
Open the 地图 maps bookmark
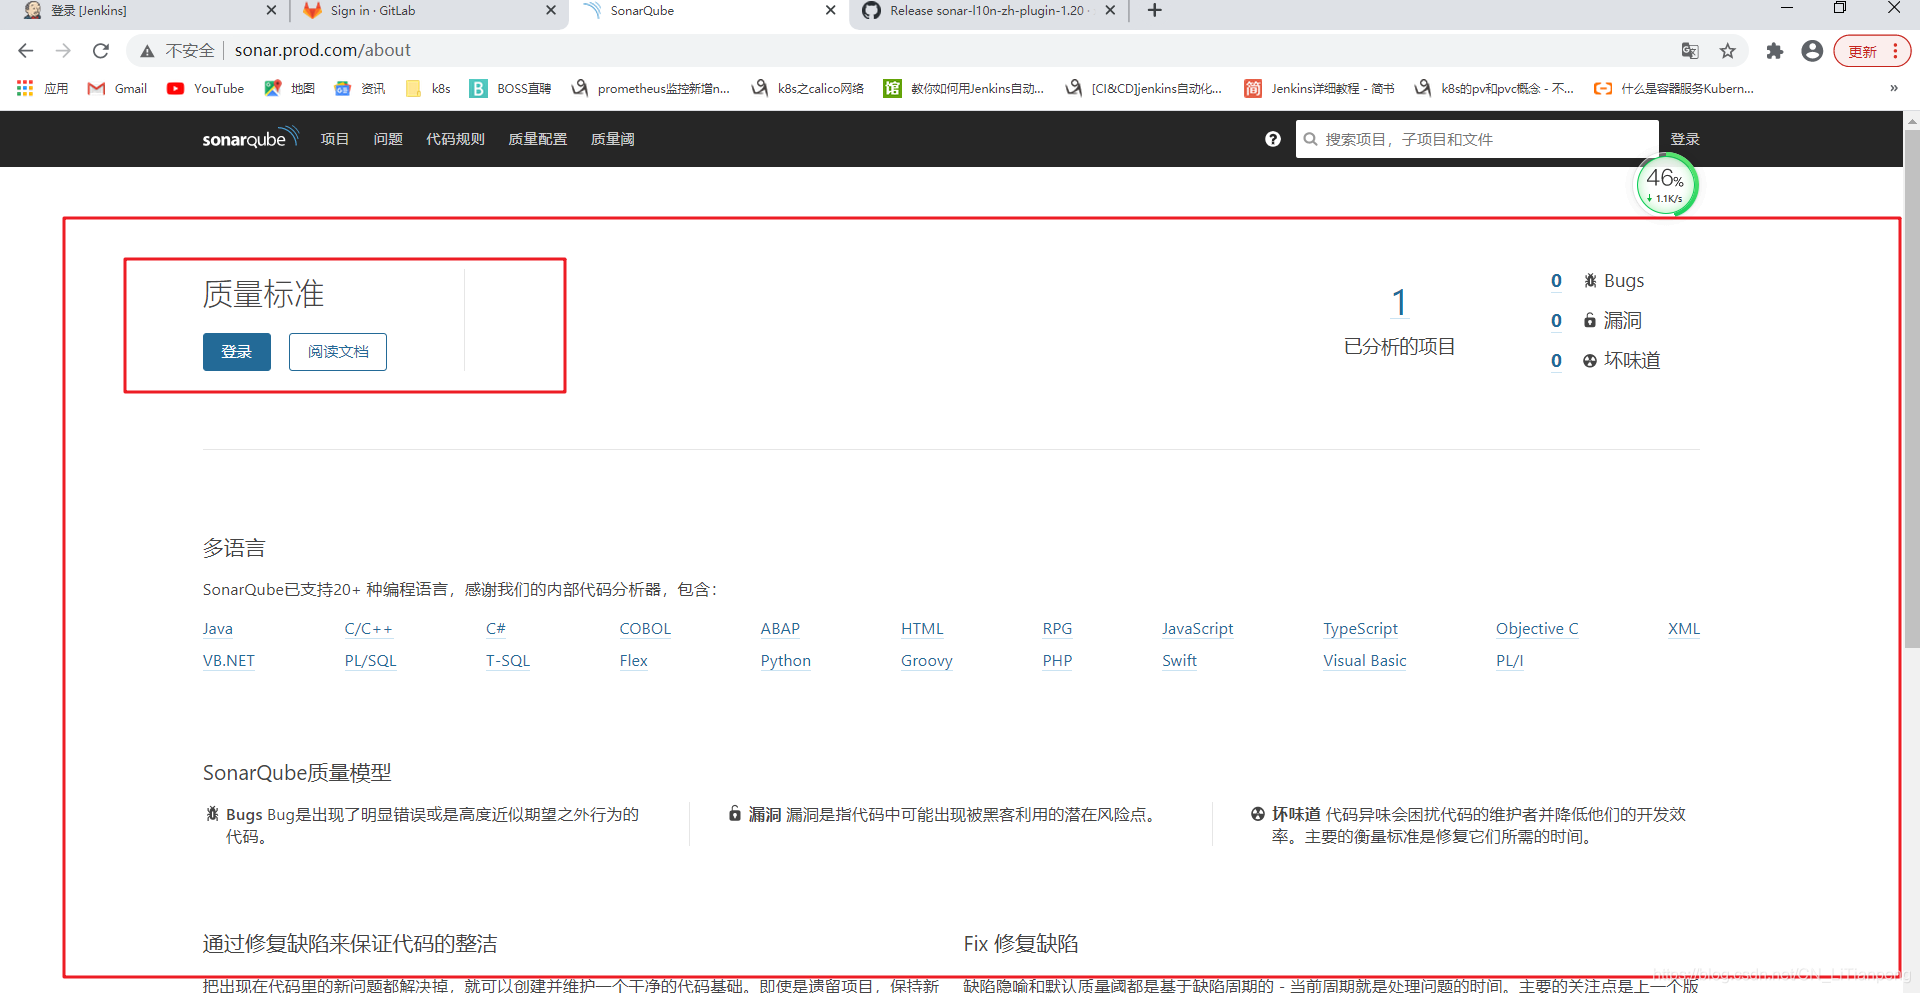[x=289, y=89]
